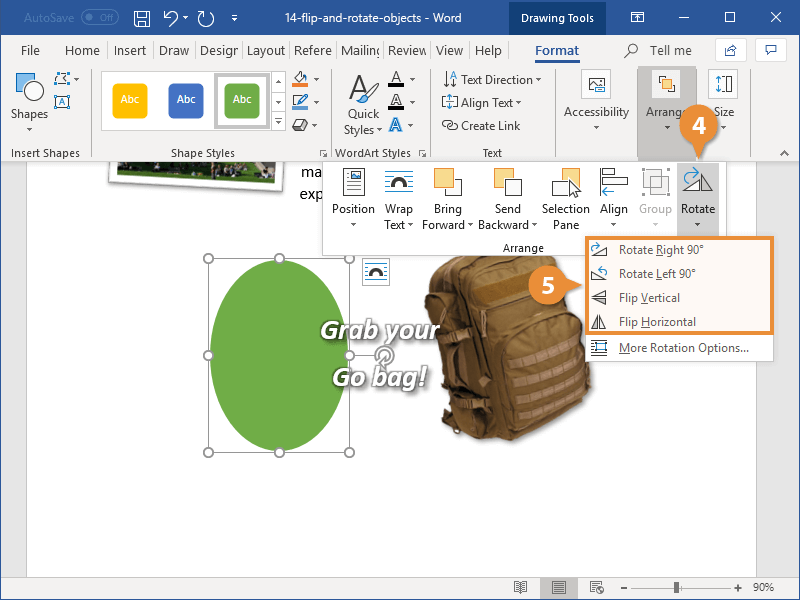Apply the blue Abc shape style
Viewport: 800px width, 600px height.
186,101
